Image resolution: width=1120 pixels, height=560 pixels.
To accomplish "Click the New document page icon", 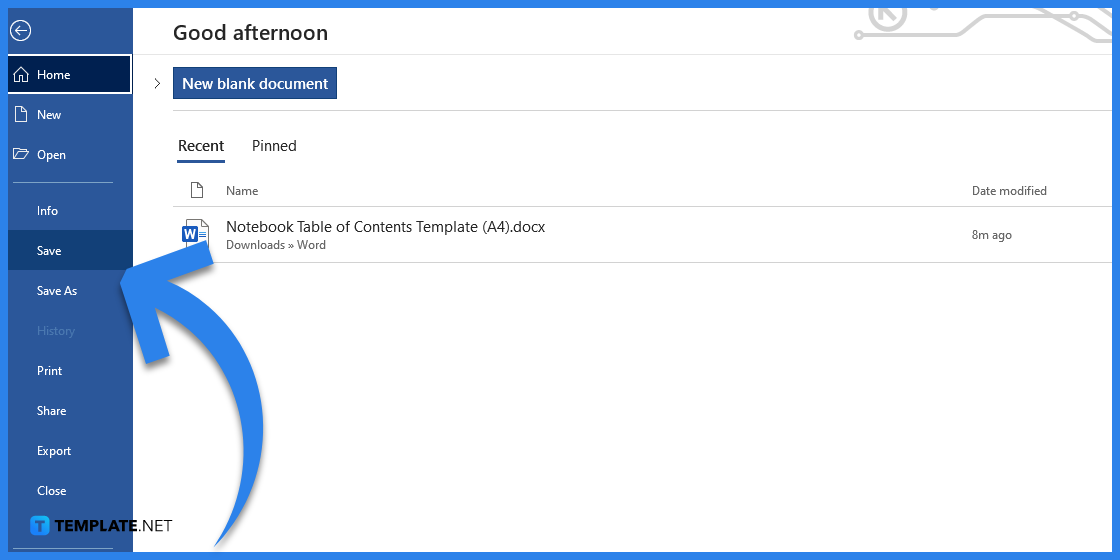I will click(x=21, y=115).
